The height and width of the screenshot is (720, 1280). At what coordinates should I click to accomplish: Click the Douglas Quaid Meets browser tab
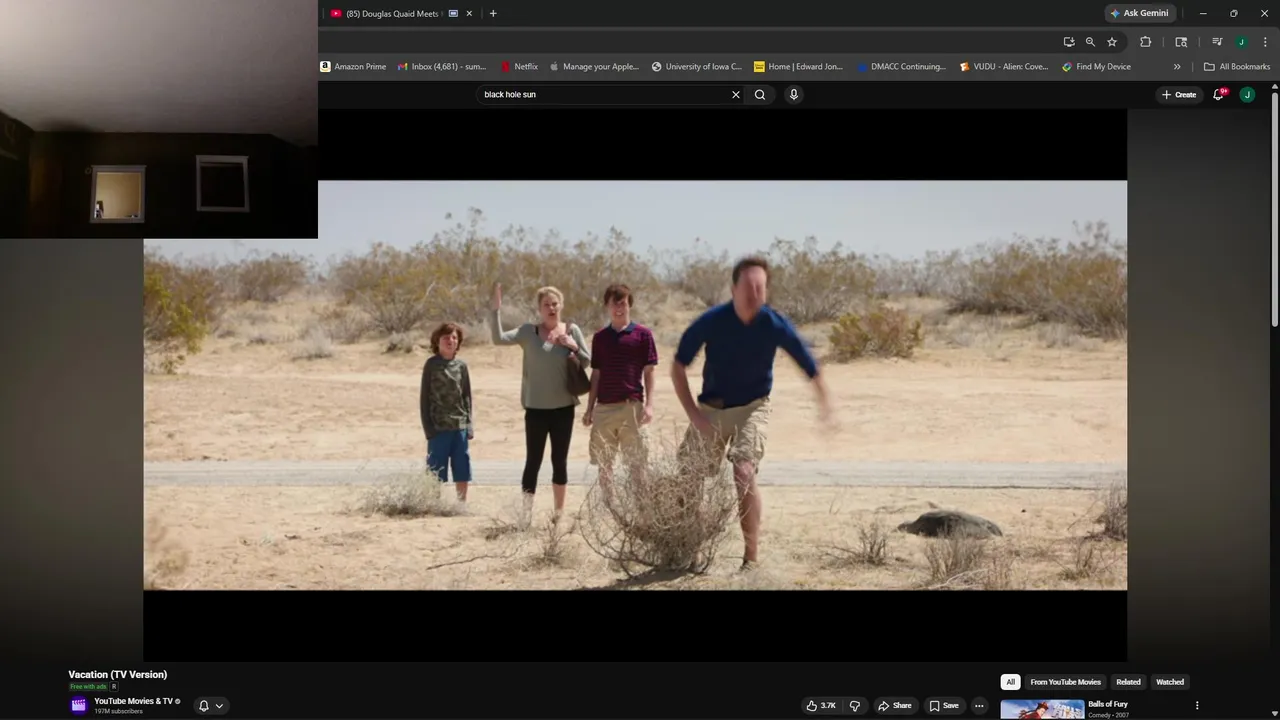pyautogui.click(x=392, y=13)
